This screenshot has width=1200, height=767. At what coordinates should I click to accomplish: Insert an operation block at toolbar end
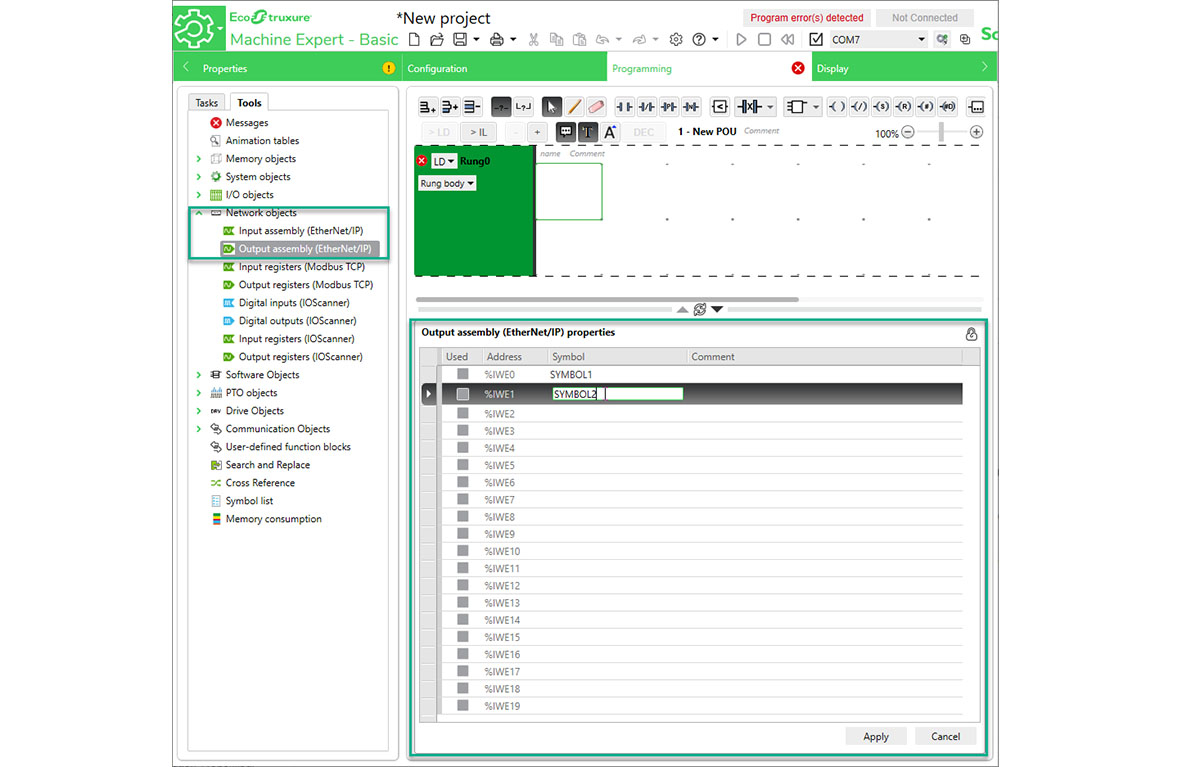976,106
